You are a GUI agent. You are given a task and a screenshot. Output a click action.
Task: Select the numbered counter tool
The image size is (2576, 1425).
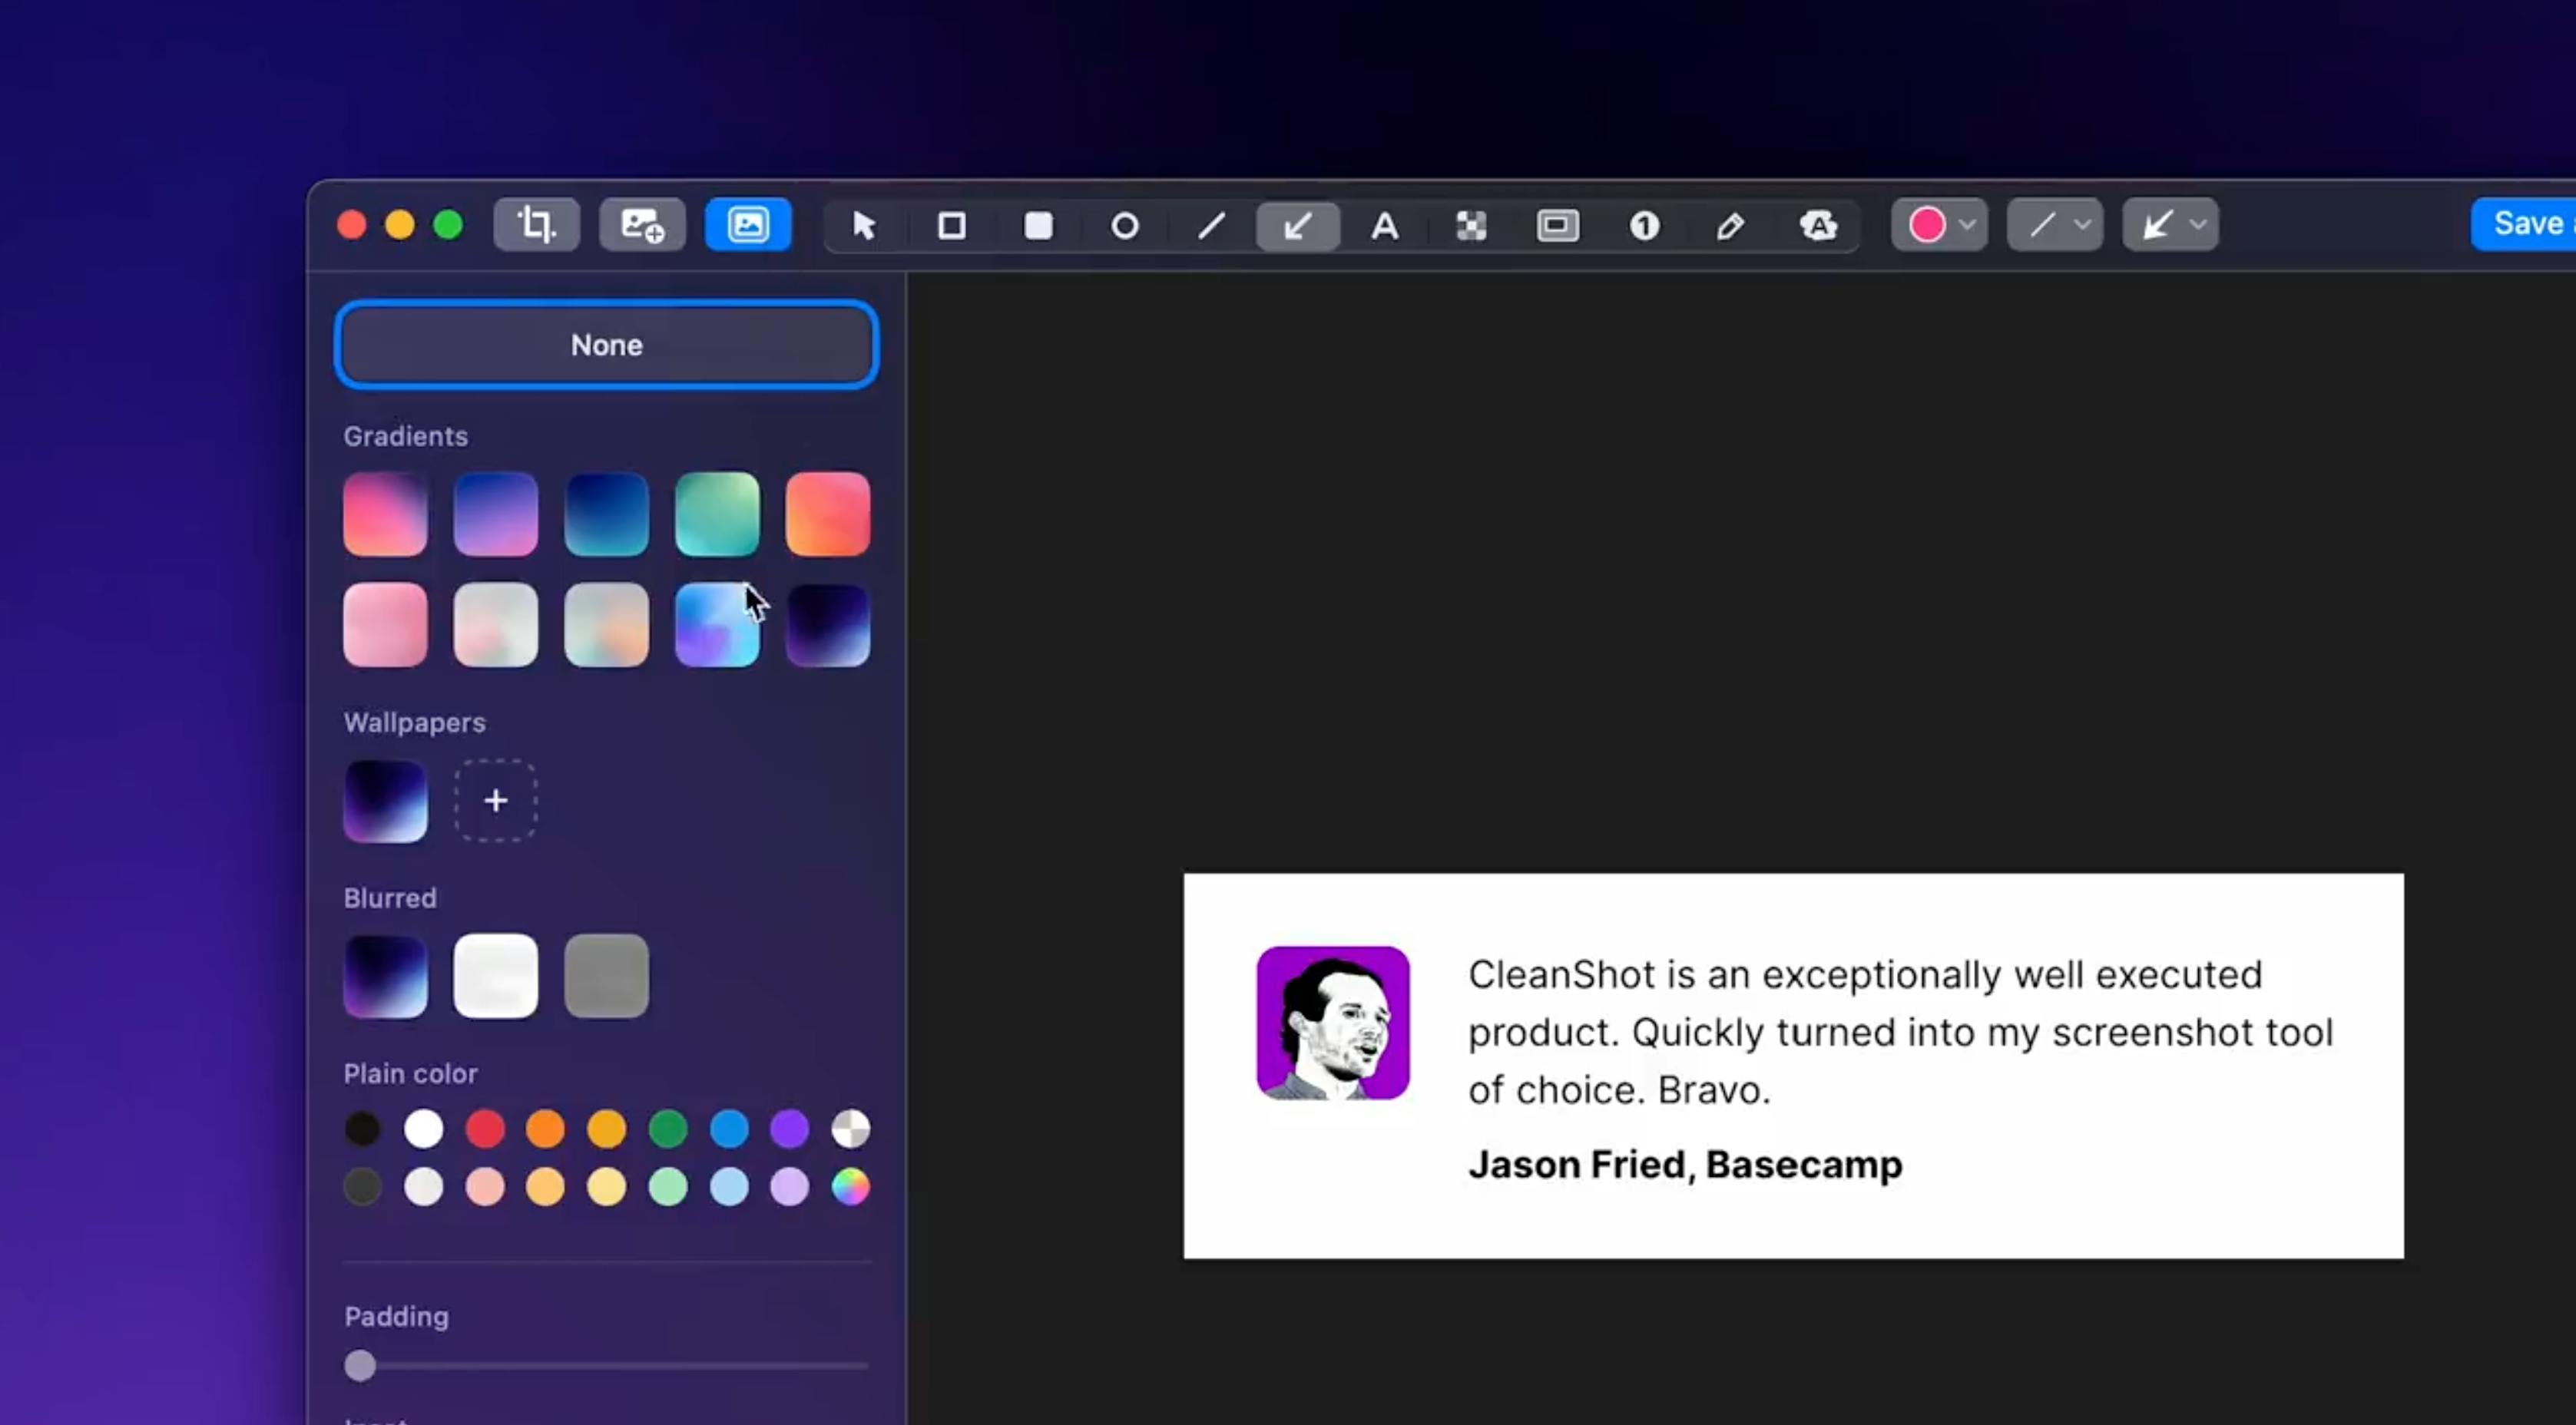coord(1645,226)
